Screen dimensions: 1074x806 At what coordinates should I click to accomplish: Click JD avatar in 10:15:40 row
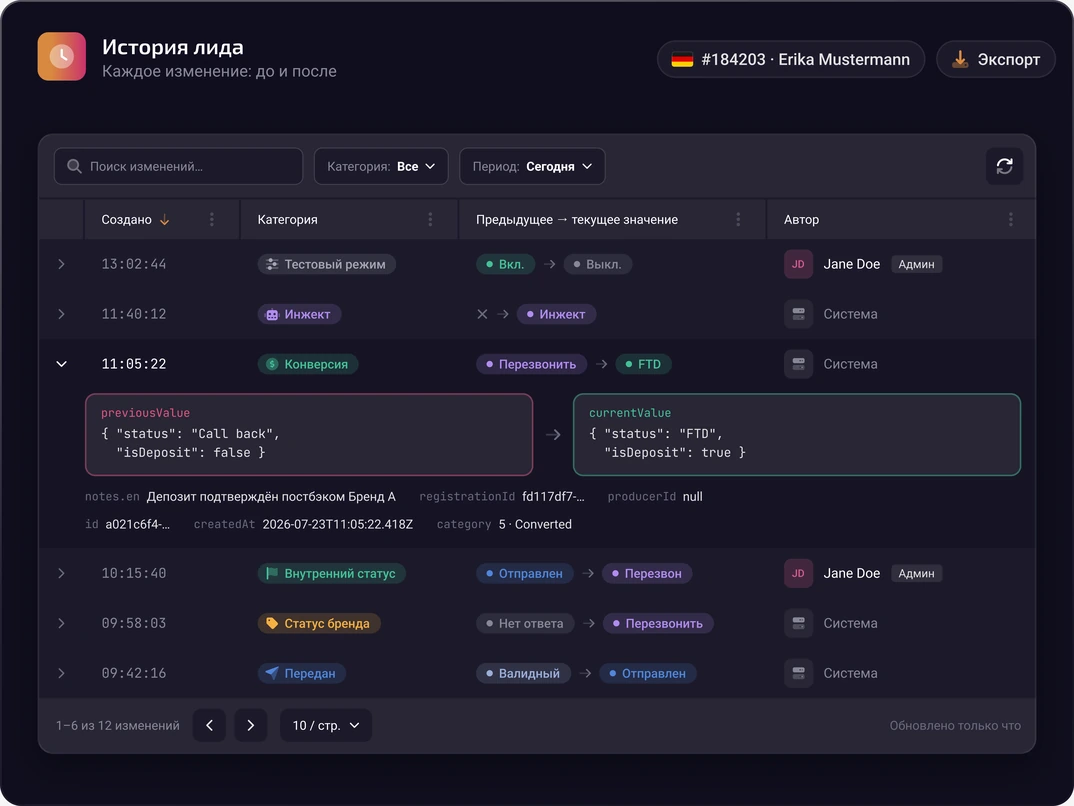pyautogui.click(x=798, y=573)
